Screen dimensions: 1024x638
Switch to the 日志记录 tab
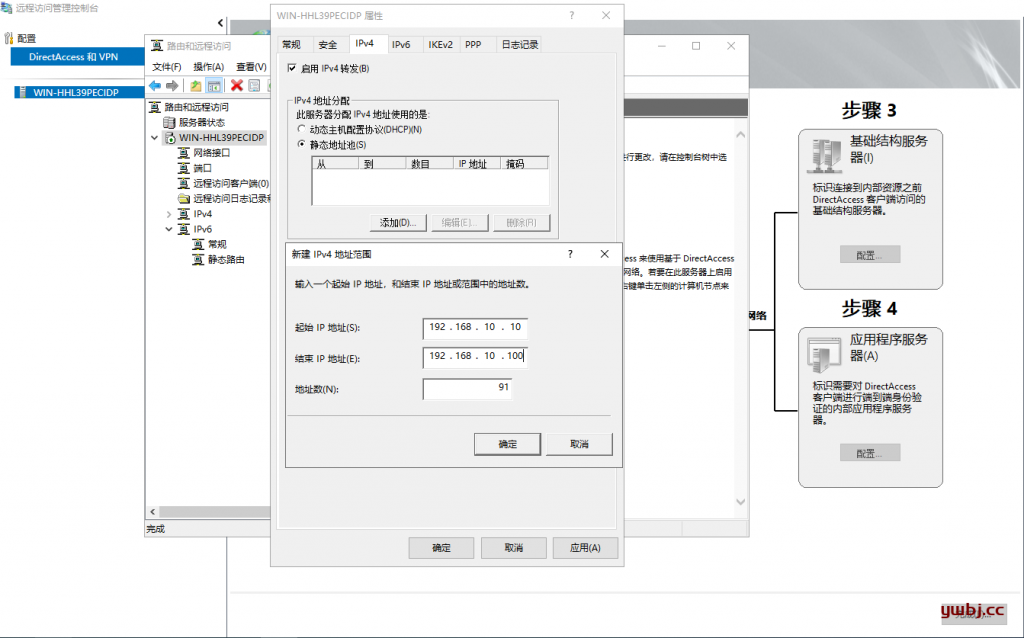tap(520, 44)
